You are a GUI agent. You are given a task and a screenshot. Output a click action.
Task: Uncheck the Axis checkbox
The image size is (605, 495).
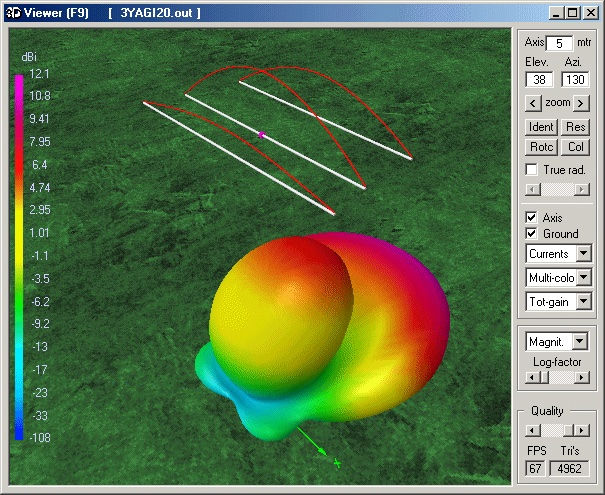pos(531,217)
